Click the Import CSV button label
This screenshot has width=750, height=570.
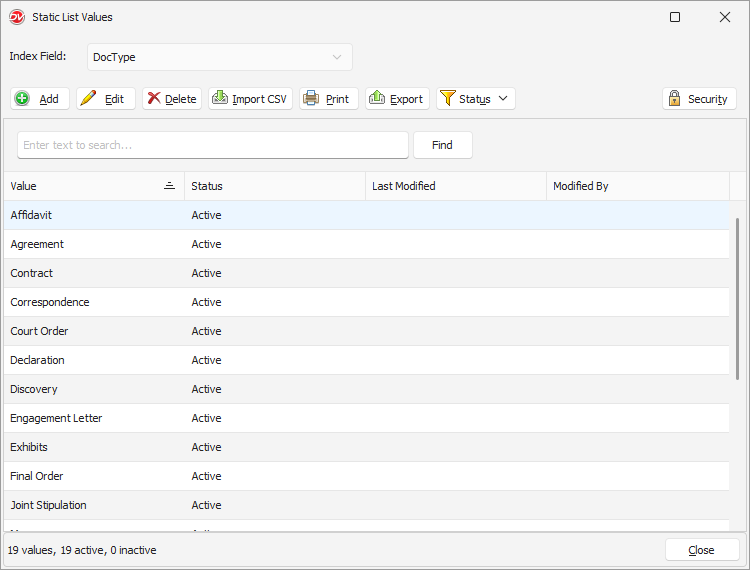(259, 99)
